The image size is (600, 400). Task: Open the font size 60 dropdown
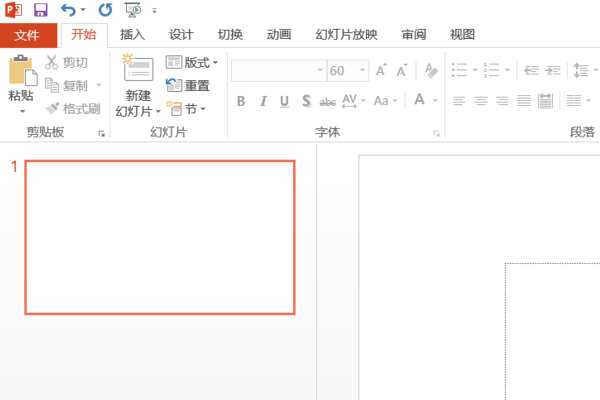(362, 70)
